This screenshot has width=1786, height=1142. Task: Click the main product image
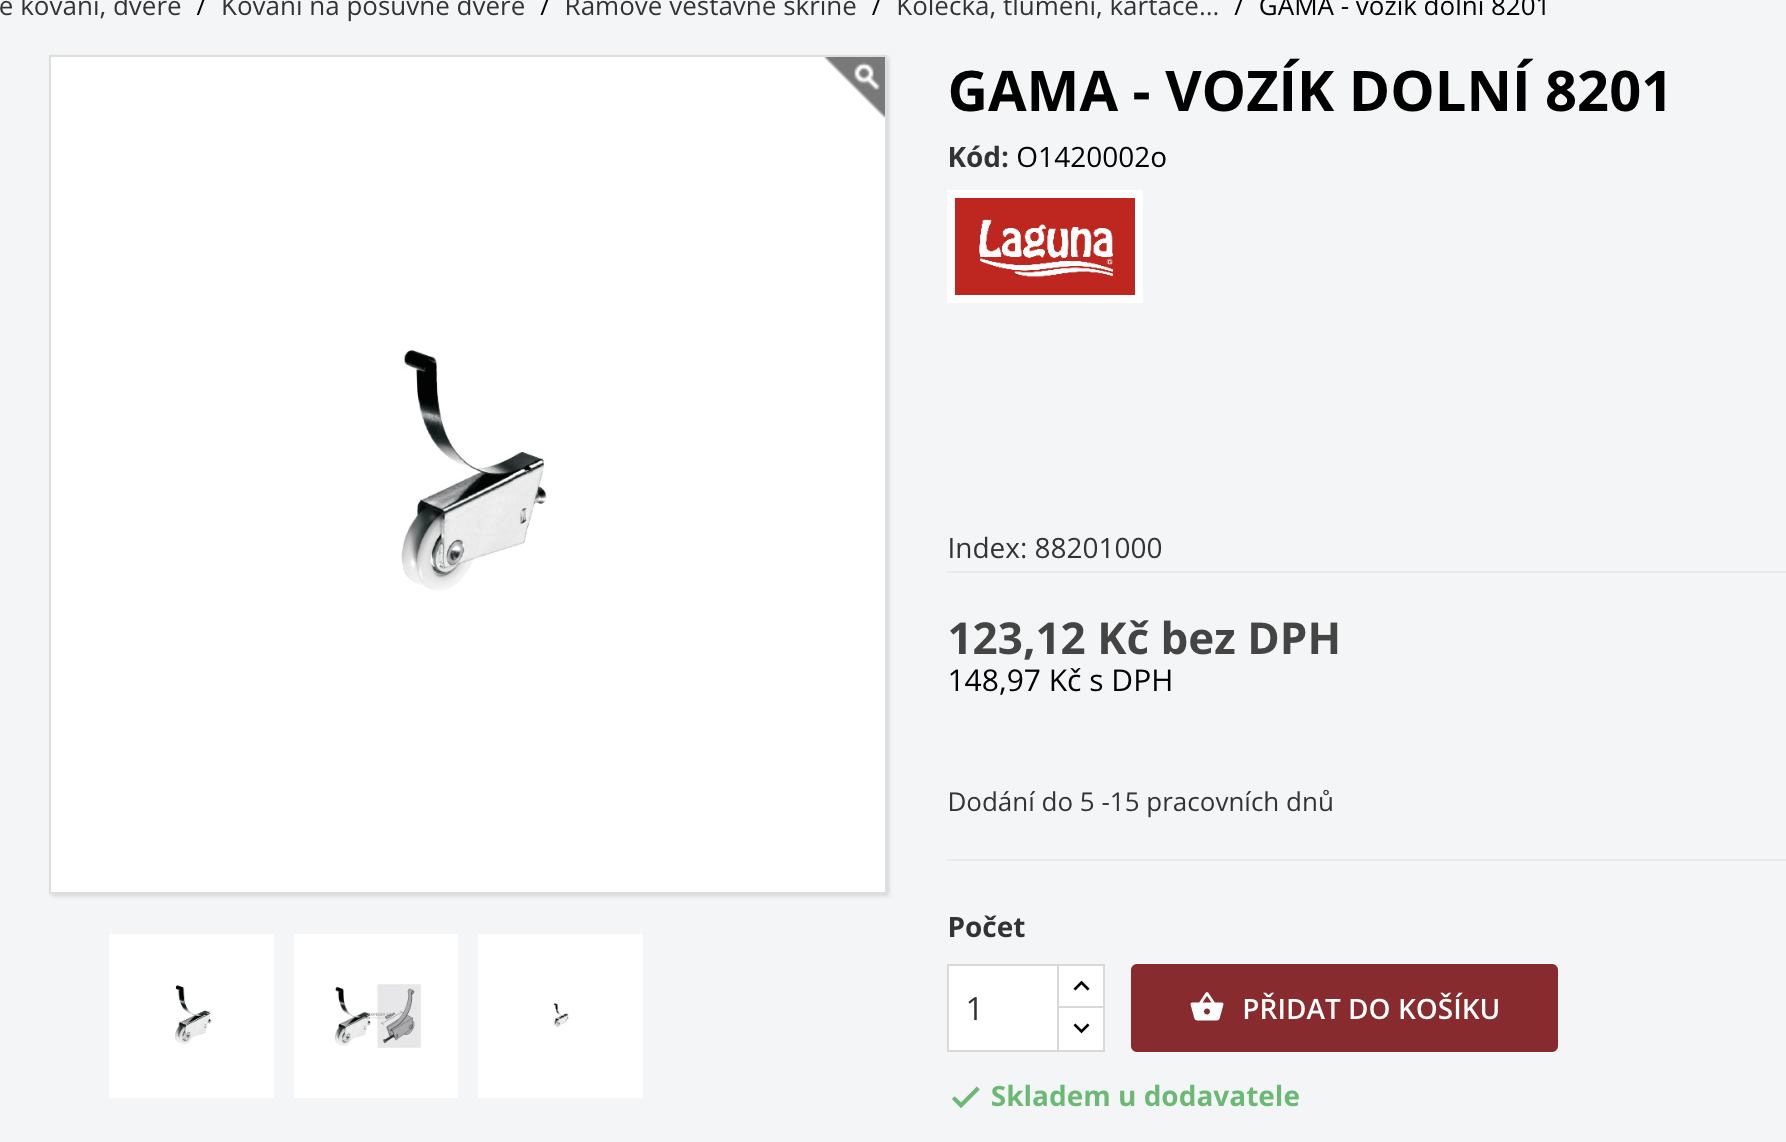coord(468,474)
